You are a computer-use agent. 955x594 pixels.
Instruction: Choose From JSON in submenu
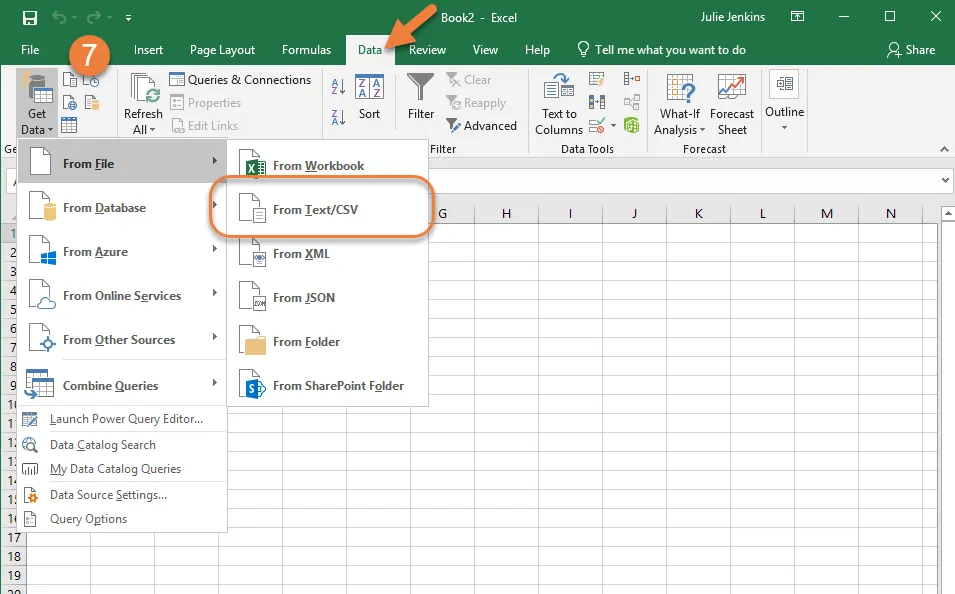coord(328,297)
